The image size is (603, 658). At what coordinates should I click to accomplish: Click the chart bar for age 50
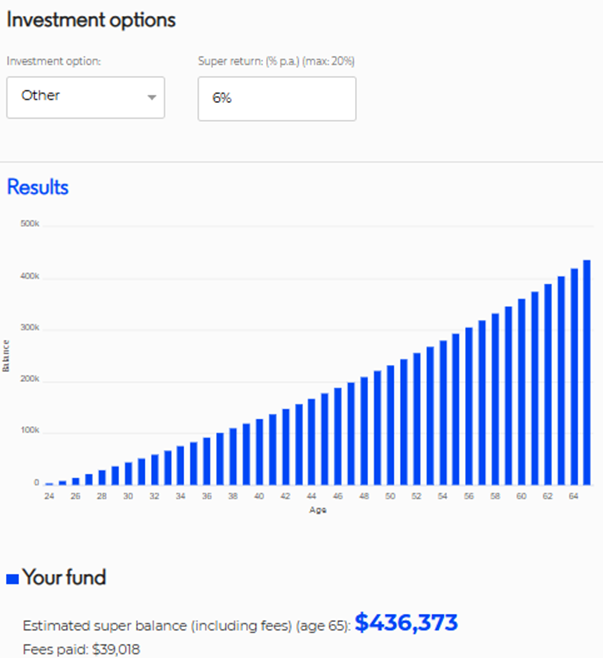391,418
